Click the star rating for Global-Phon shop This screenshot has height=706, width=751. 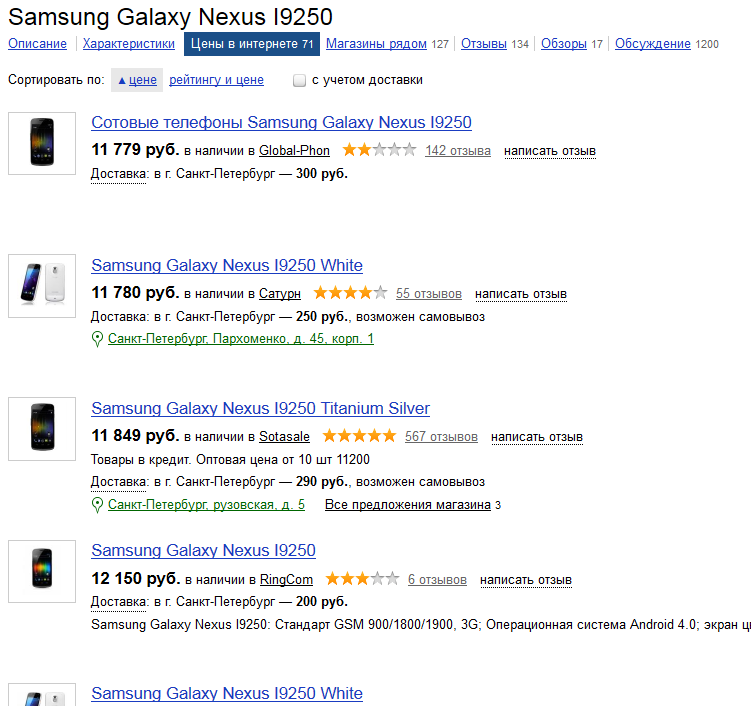coord(379,150)
